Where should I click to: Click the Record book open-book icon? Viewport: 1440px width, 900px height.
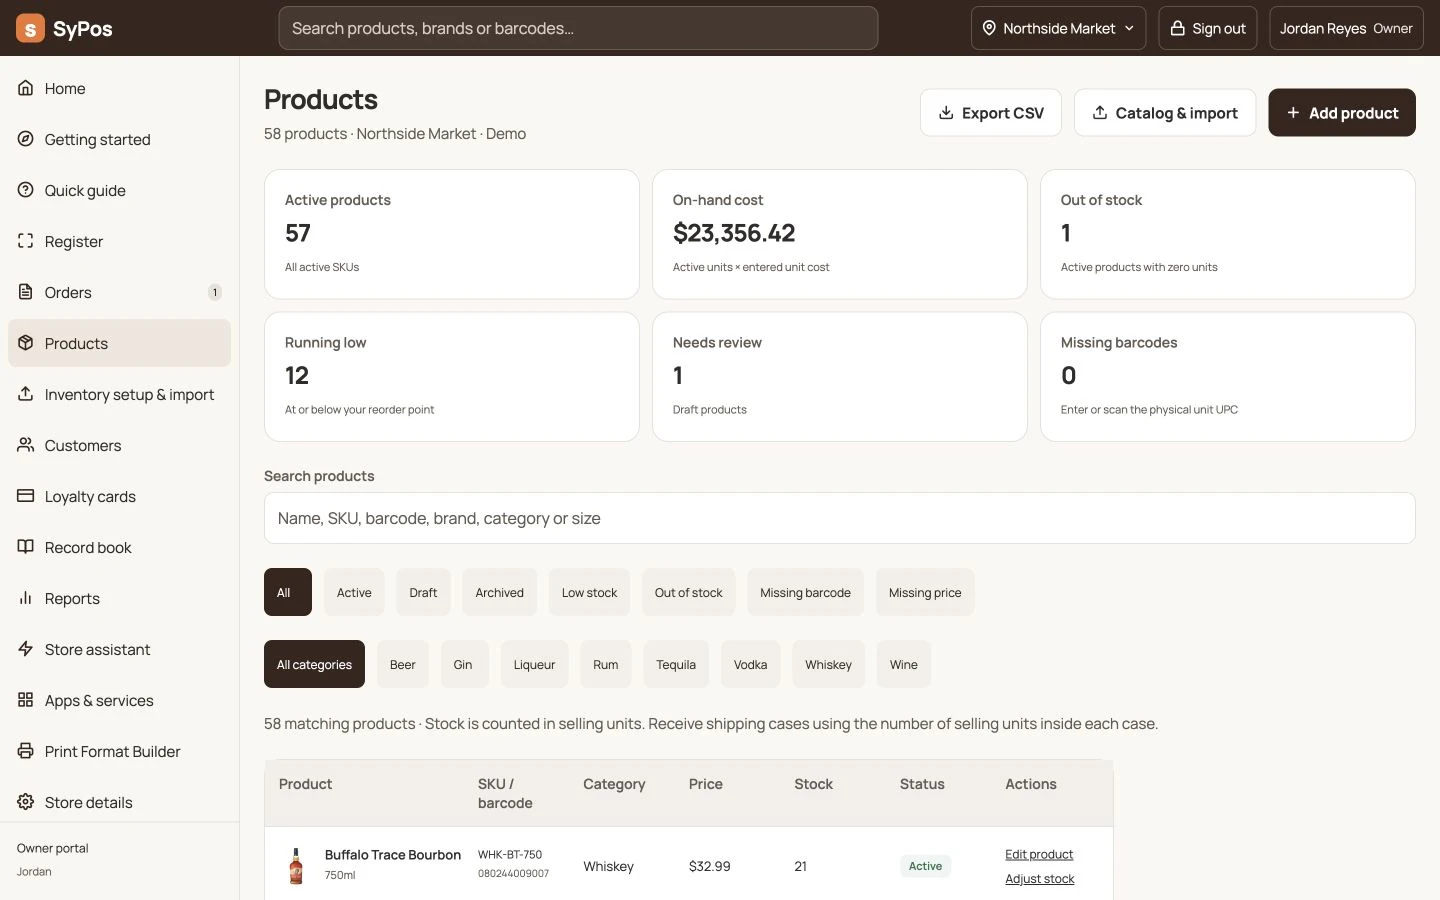pos(26,547)
